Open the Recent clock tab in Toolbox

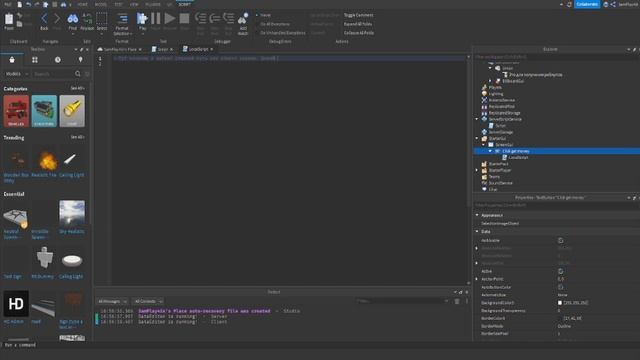[58, 60]
